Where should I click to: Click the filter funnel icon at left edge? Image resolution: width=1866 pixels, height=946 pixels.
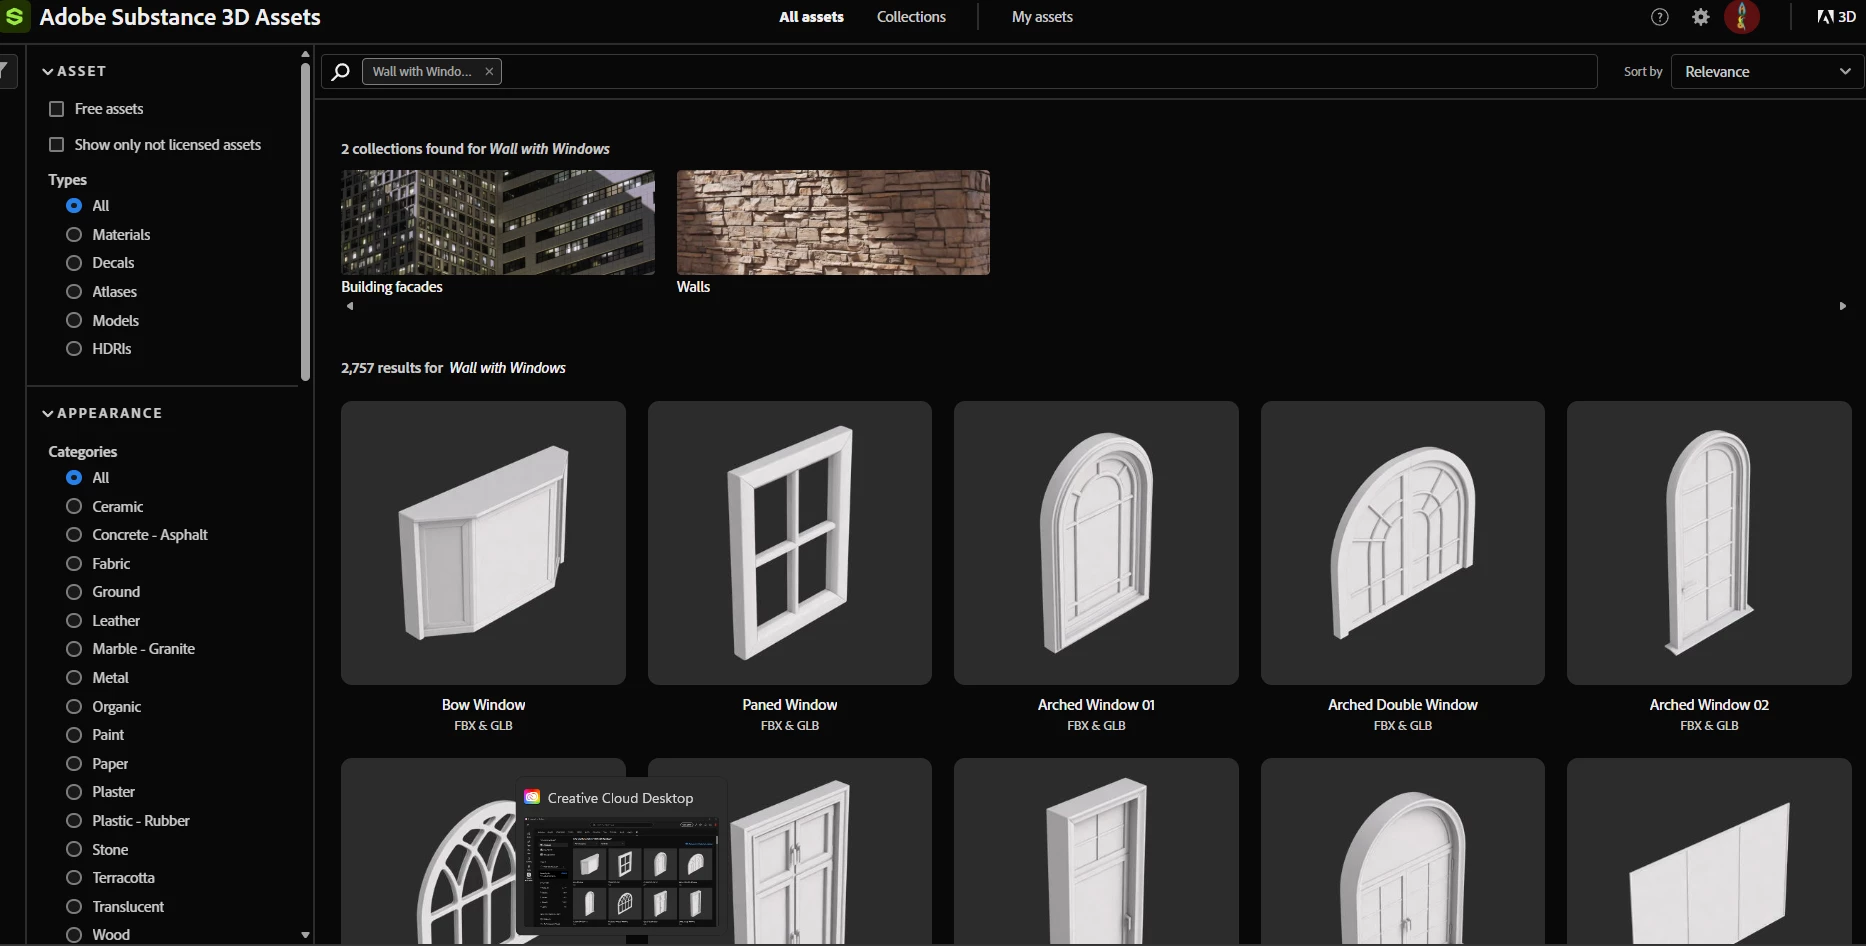pyautogui.click(x=5, y=70)
